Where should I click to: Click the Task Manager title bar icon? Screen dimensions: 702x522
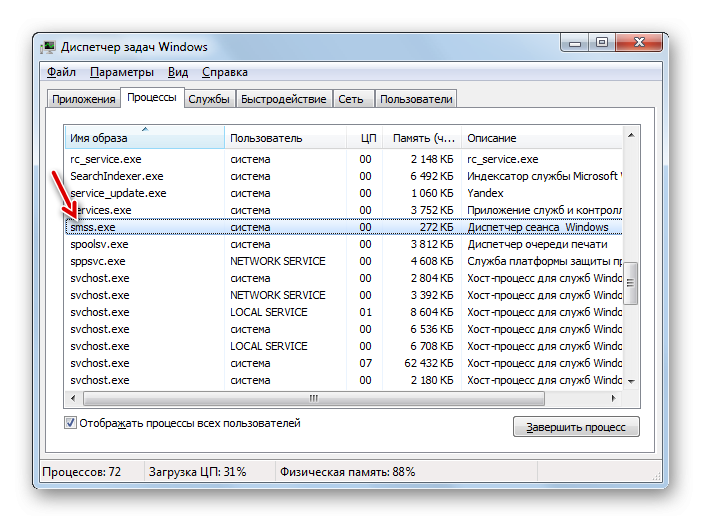(x=49, y=46)
